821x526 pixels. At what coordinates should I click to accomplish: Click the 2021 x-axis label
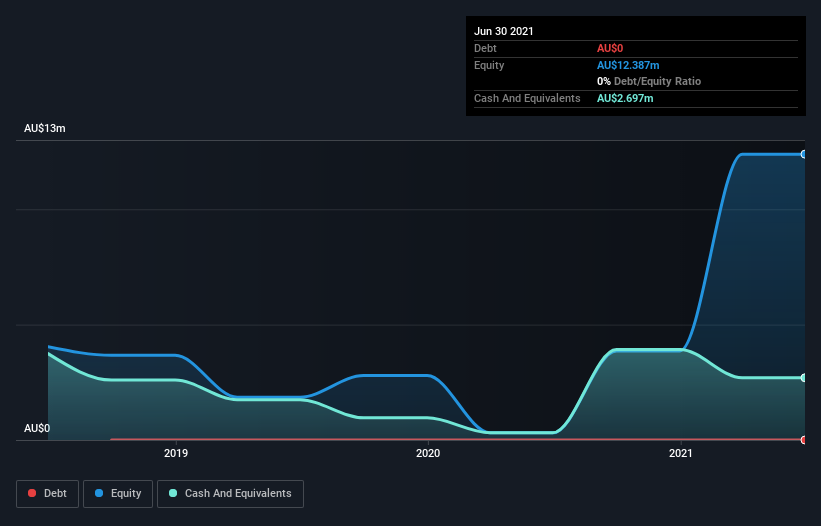[x=681, y=453]
